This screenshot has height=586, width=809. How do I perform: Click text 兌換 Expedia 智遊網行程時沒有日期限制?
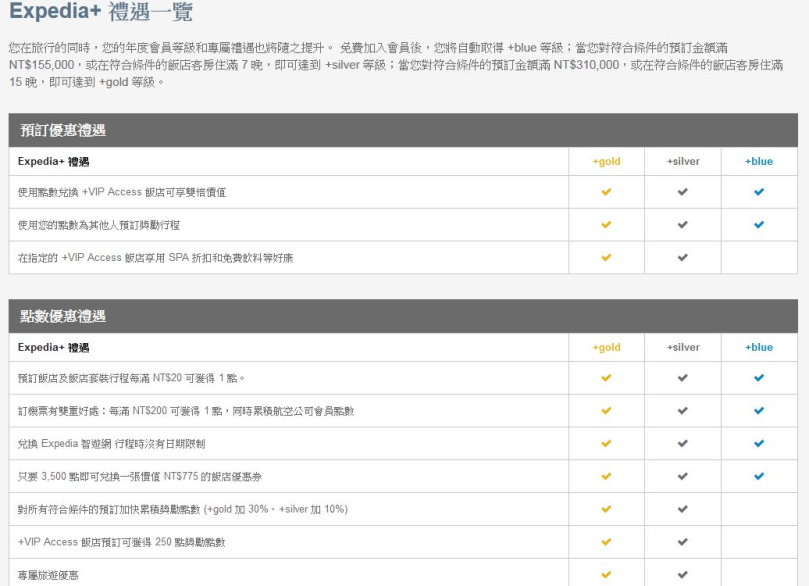pos(111,444)
